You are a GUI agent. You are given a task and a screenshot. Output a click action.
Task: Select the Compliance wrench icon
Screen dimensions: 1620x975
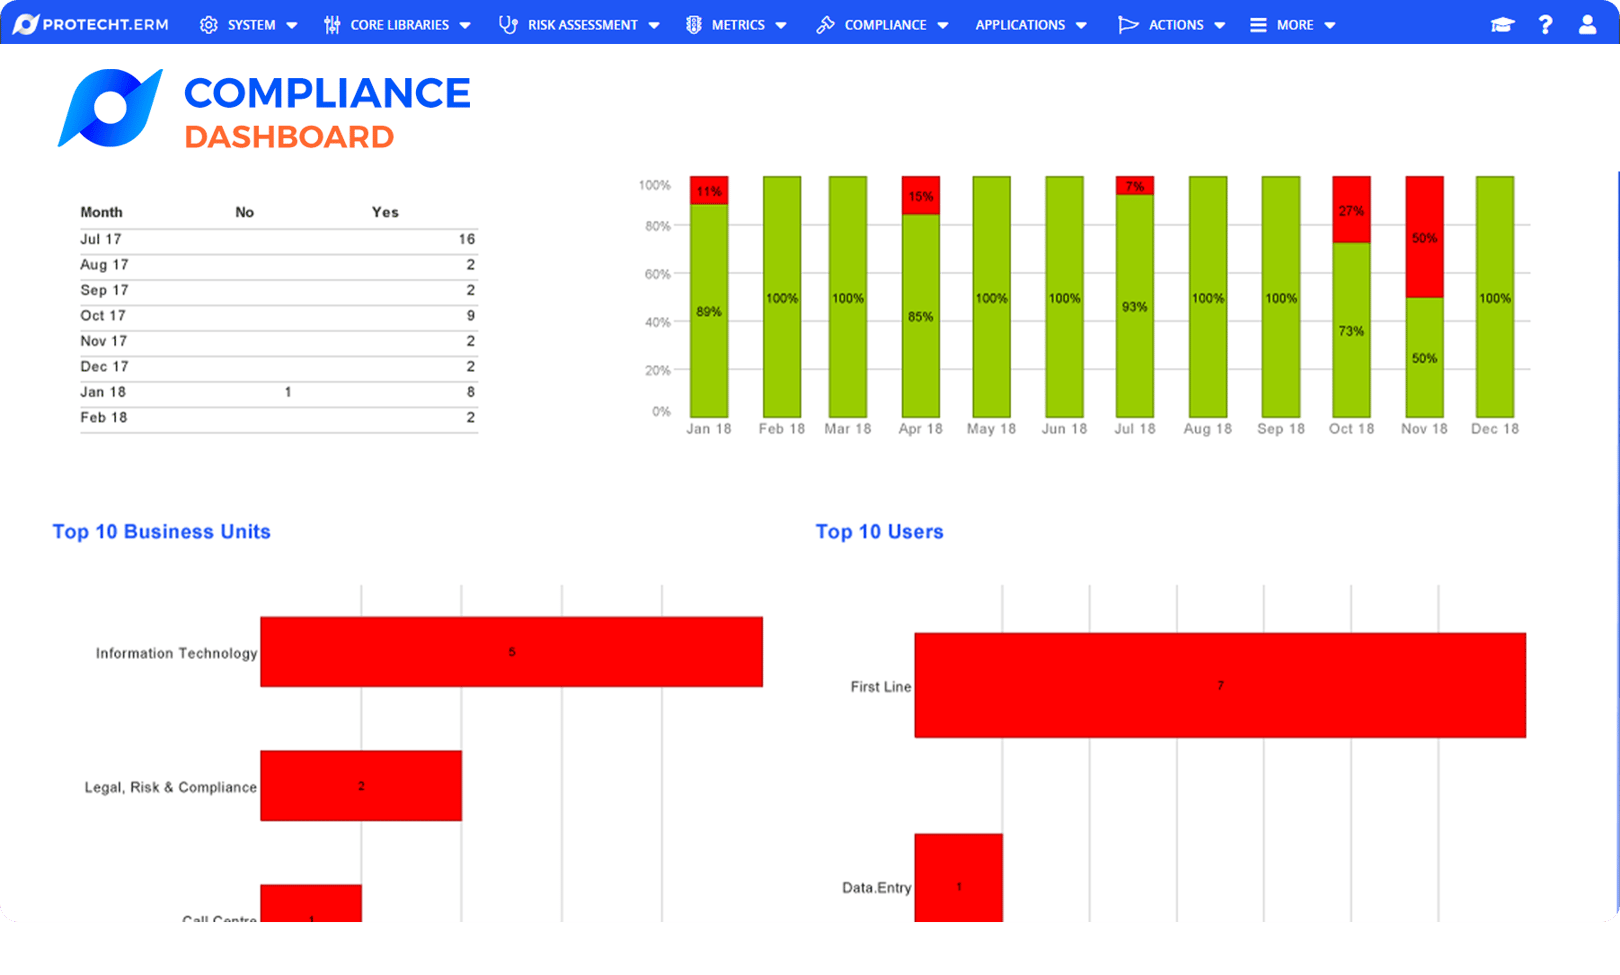826,24
